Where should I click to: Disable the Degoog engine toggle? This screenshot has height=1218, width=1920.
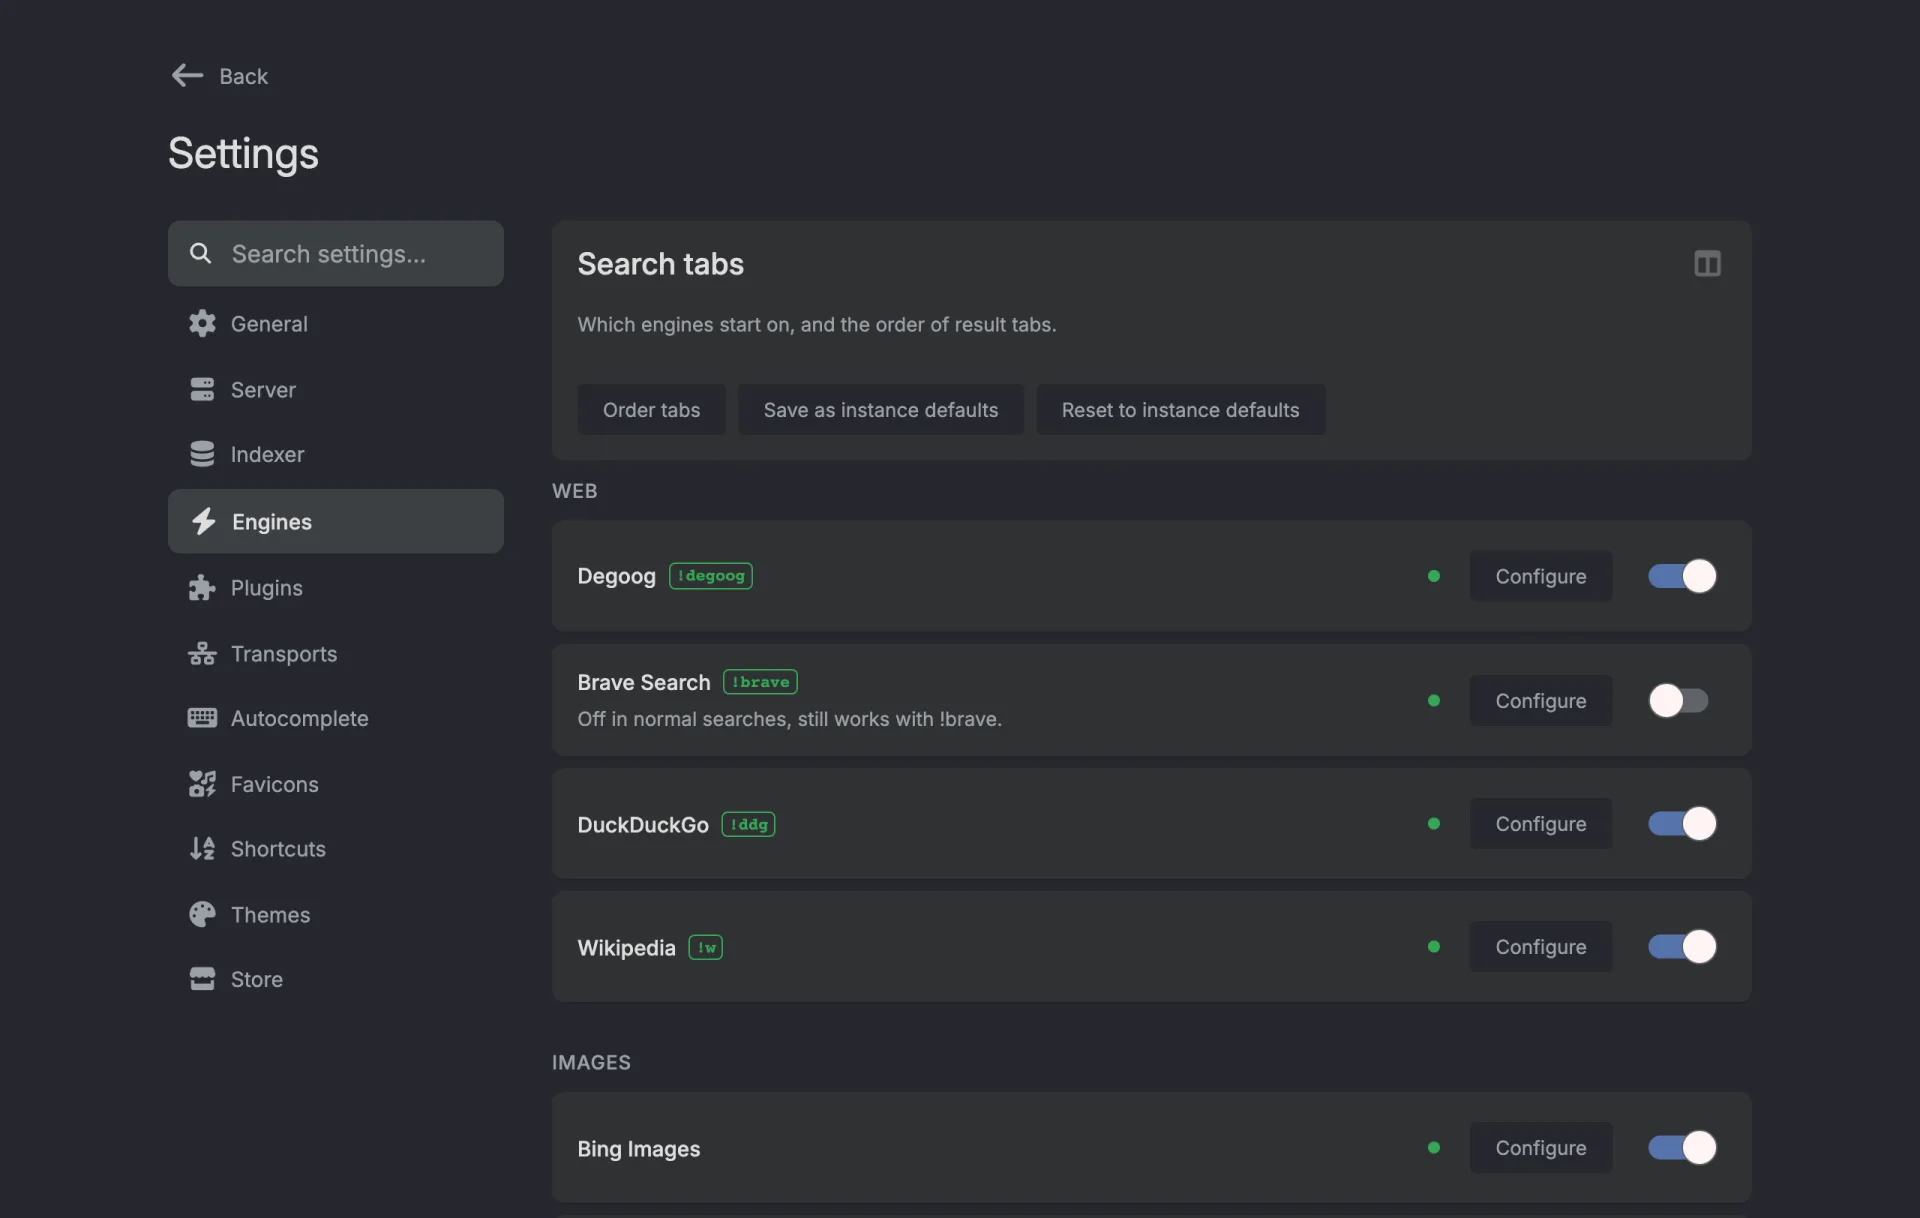tap(1682, 576)
